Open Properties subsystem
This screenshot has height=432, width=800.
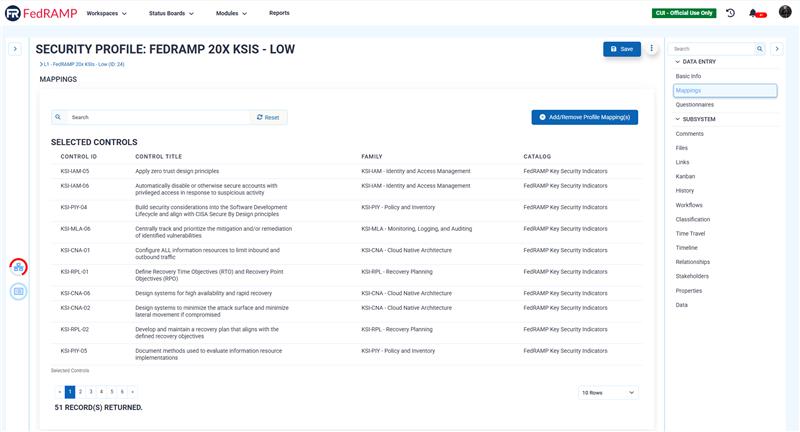689,291
